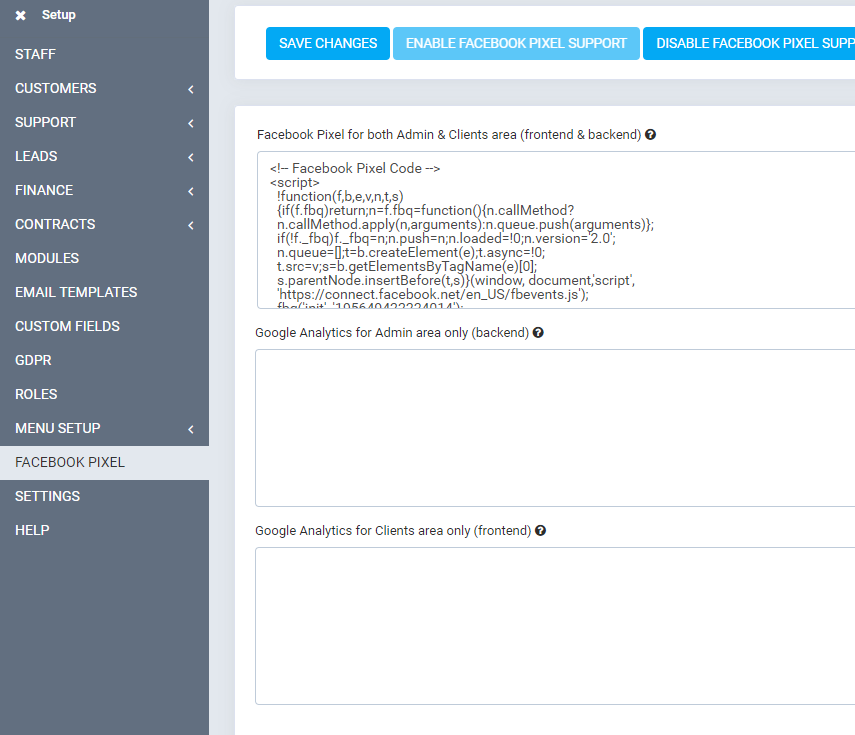The height and width of the screenshot is (735, 855).
Task: Open Help in the sidebar
Action: [104, 530]
